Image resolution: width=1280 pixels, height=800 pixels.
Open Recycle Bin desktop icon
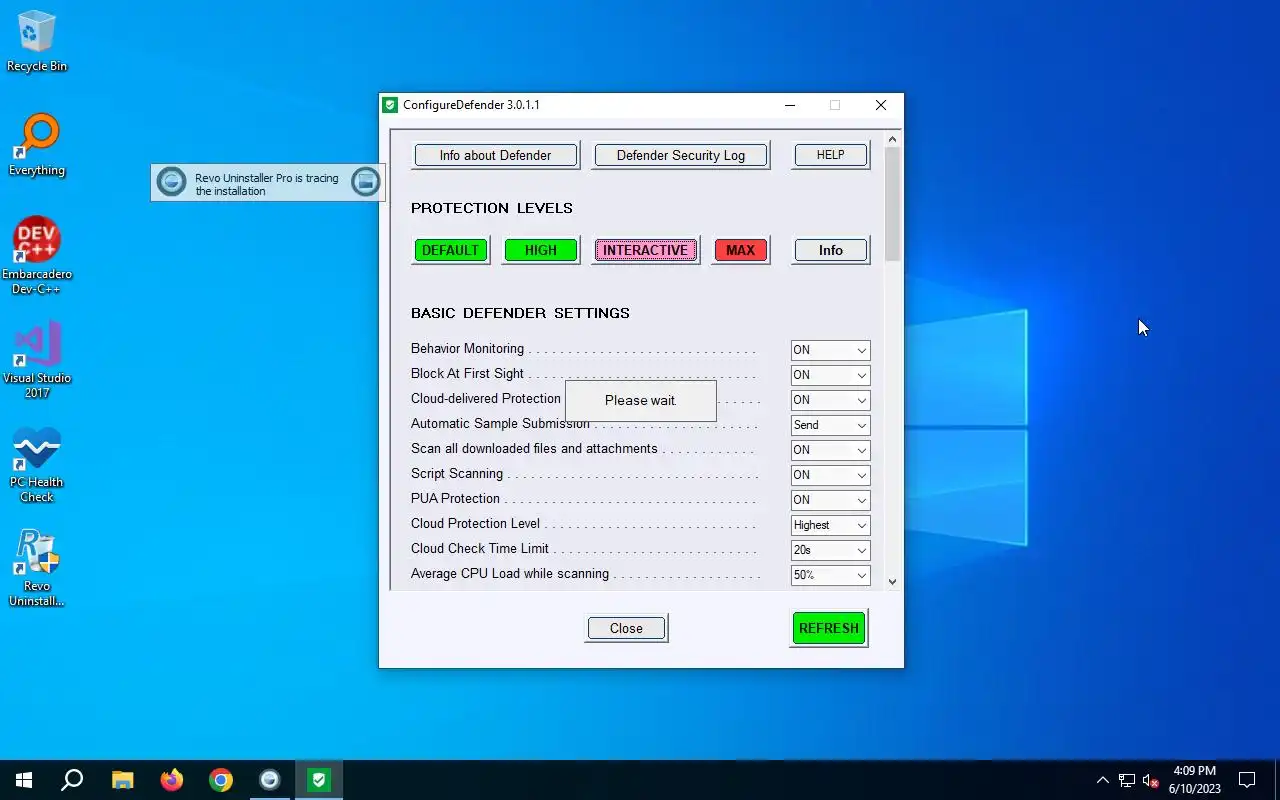click(x=37, y=42)
